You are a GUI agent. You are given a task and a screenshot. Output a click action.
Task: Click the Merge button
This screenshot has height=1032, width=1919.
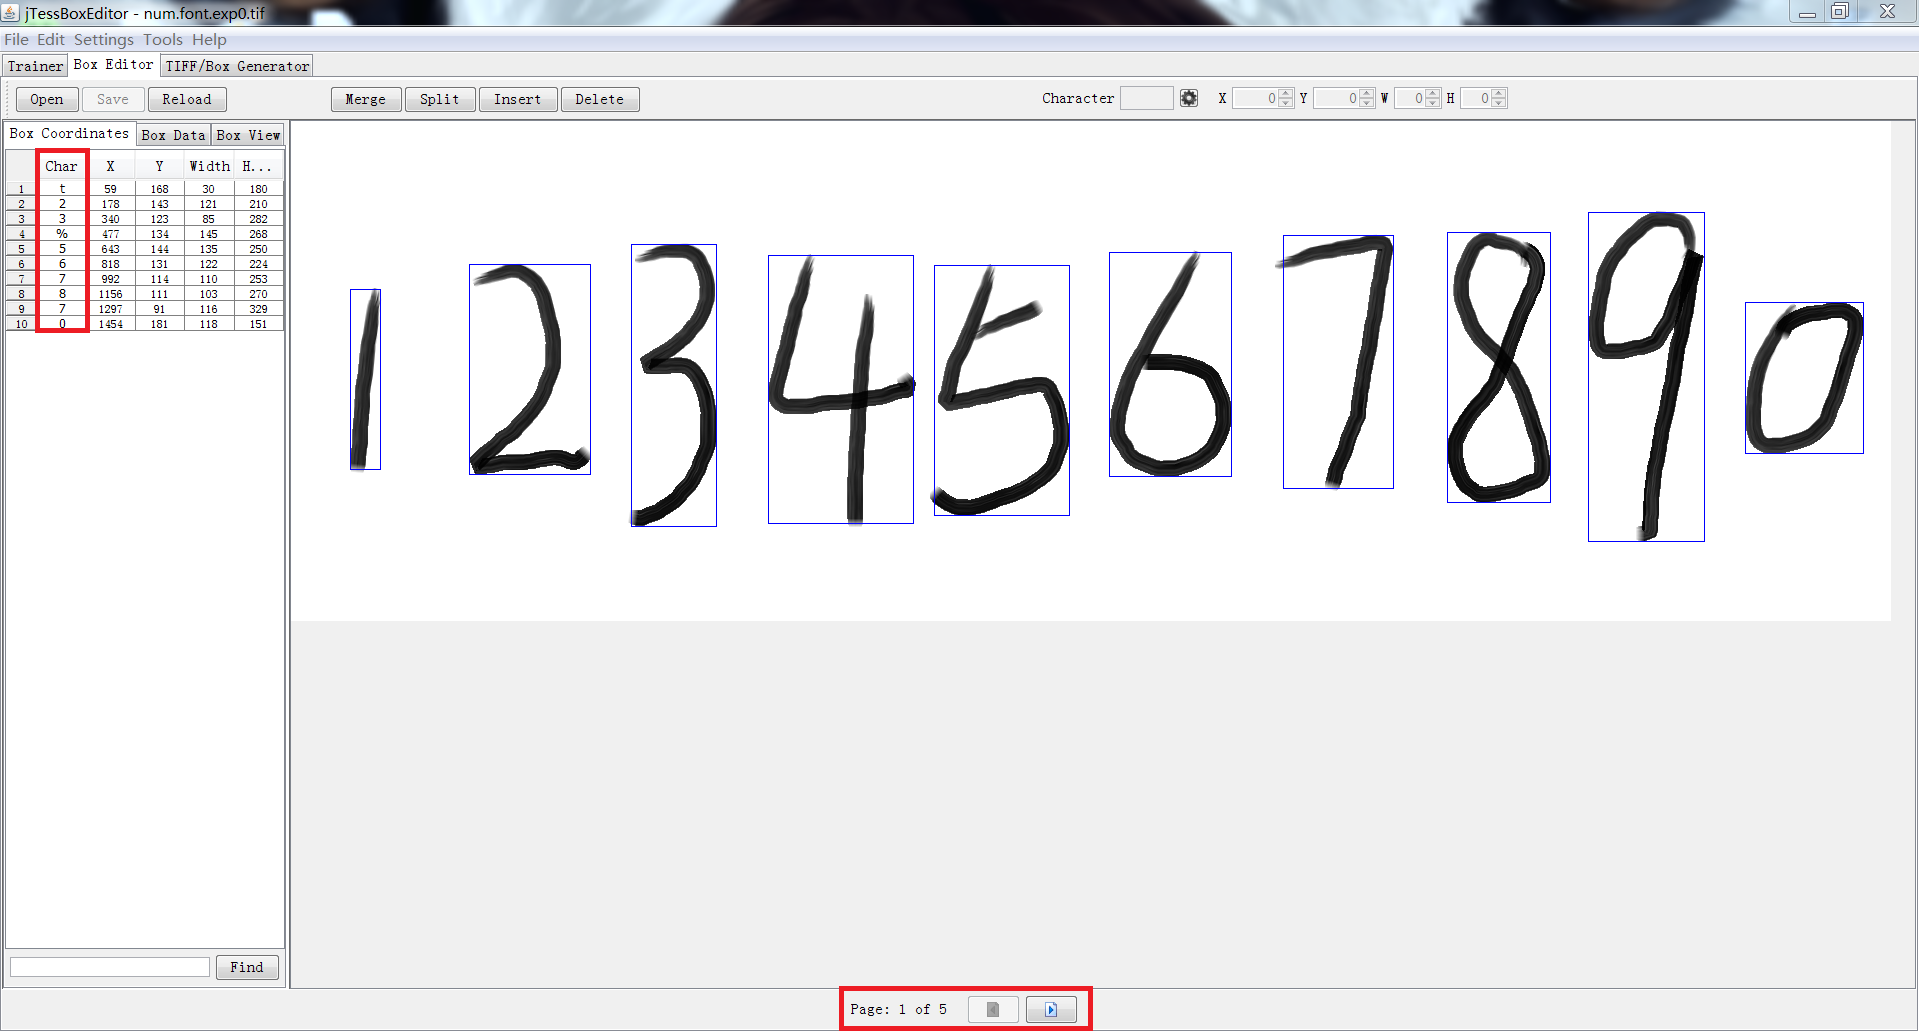tap(365, 99)
